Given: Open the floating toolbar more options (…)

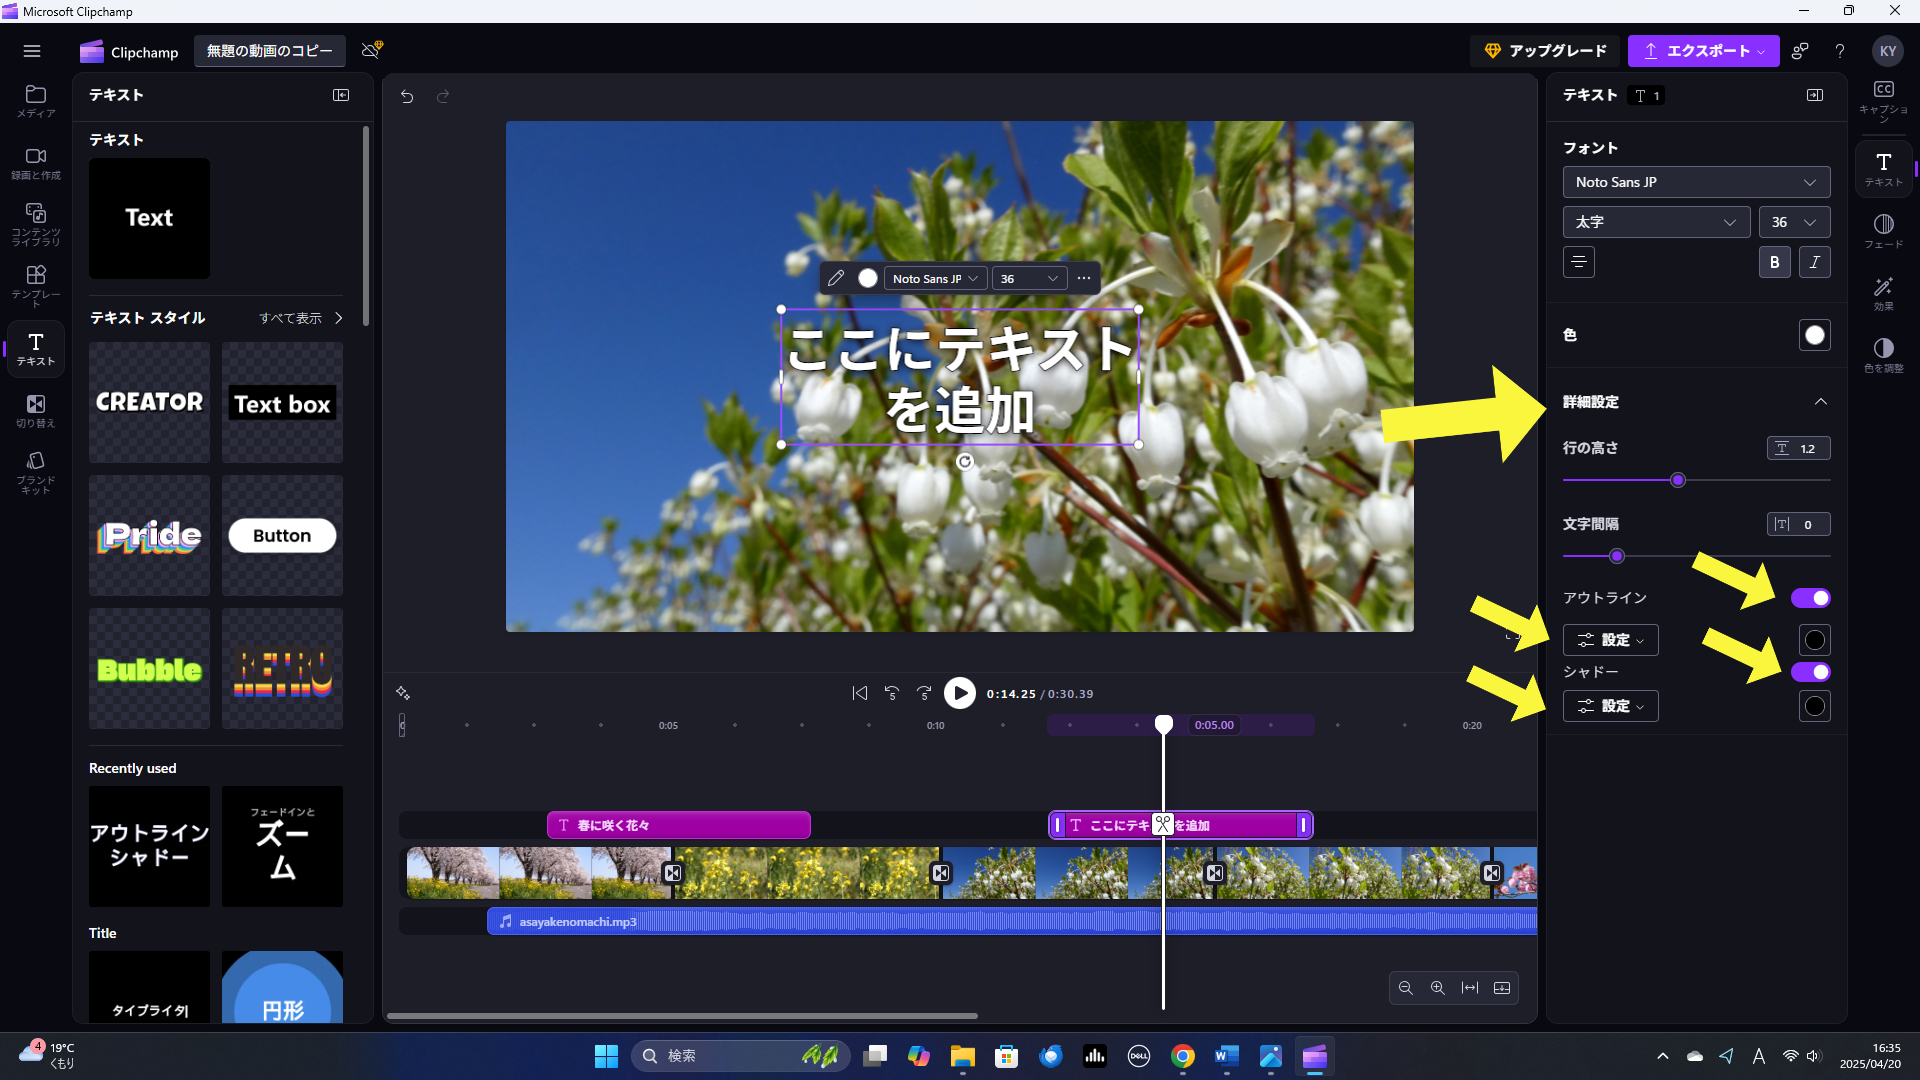Looking at the screenshot, I should click(x=1084, y=278).
